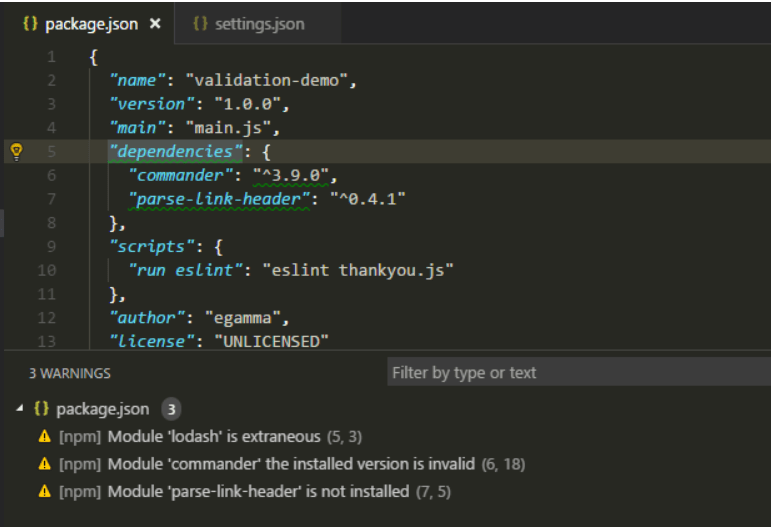776x530 pixels.
Task: Click the "name" key on line 2
Action: [137, 80]
